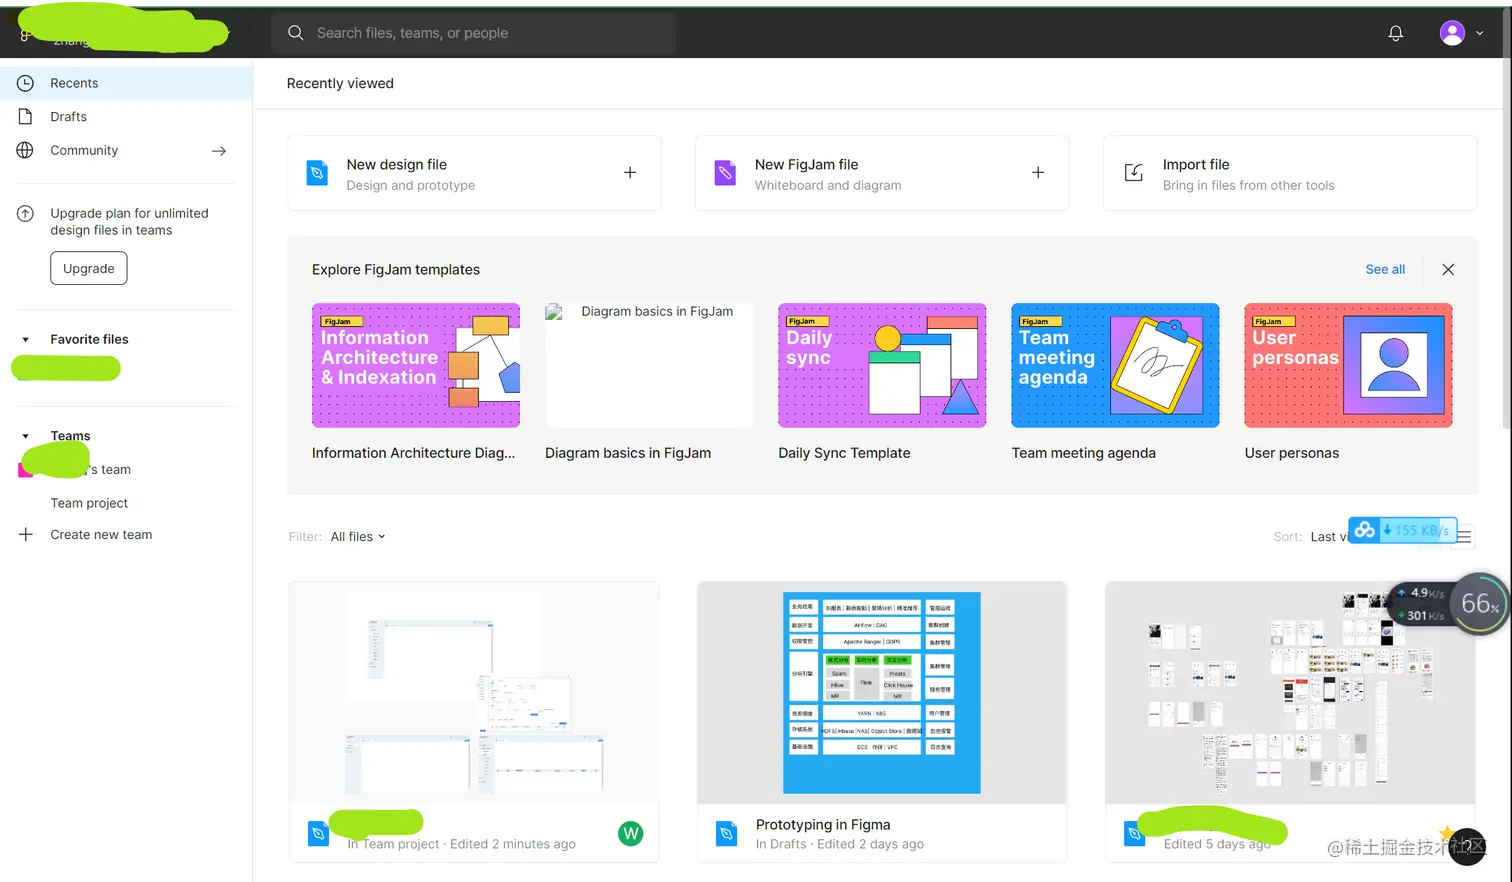Click the See all templates link
Image resolution: width=1512 pixels, height=882 pixels.
click(1385, 270)
